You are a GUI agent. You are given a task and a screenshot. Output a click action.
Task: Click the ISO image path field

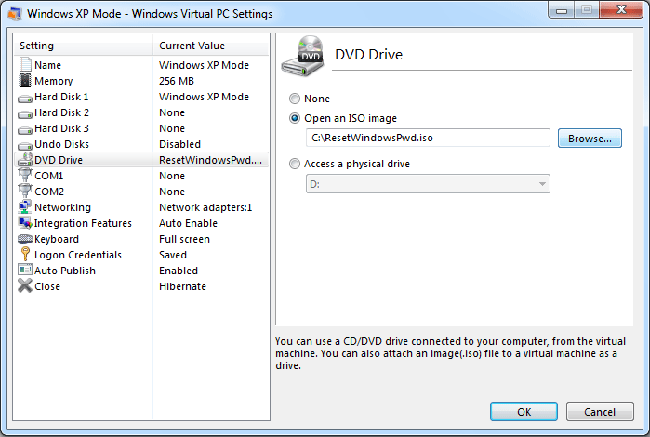(428, 138)
